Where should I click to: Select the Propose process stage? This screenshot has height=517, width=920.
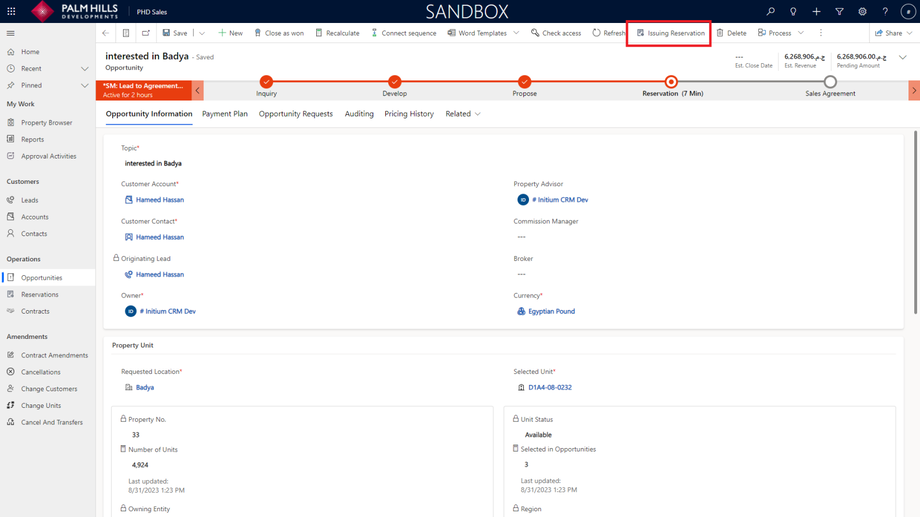[525, 82]
